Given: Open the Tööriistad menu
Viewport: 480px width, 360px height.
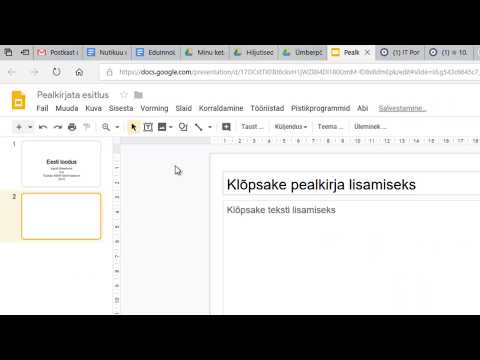Looking at the screenshot, I should 267,108.
